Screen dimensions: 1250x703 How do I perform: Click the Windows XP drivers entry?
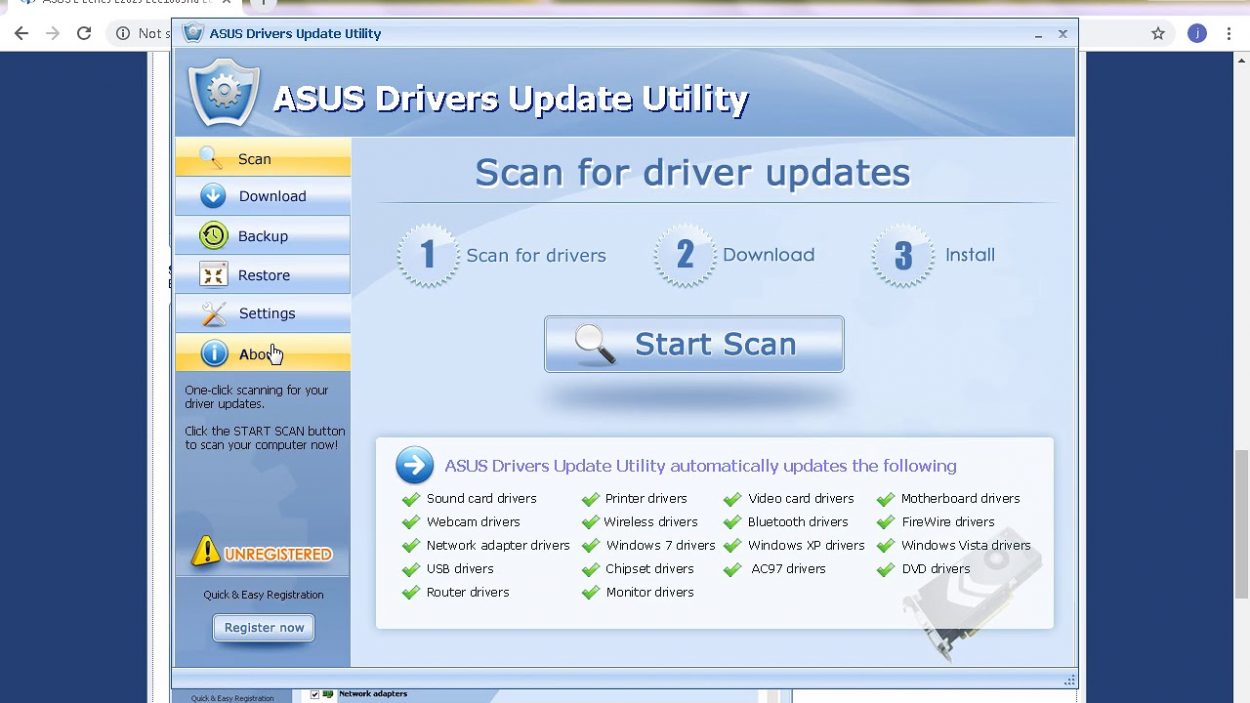(795, 545)
